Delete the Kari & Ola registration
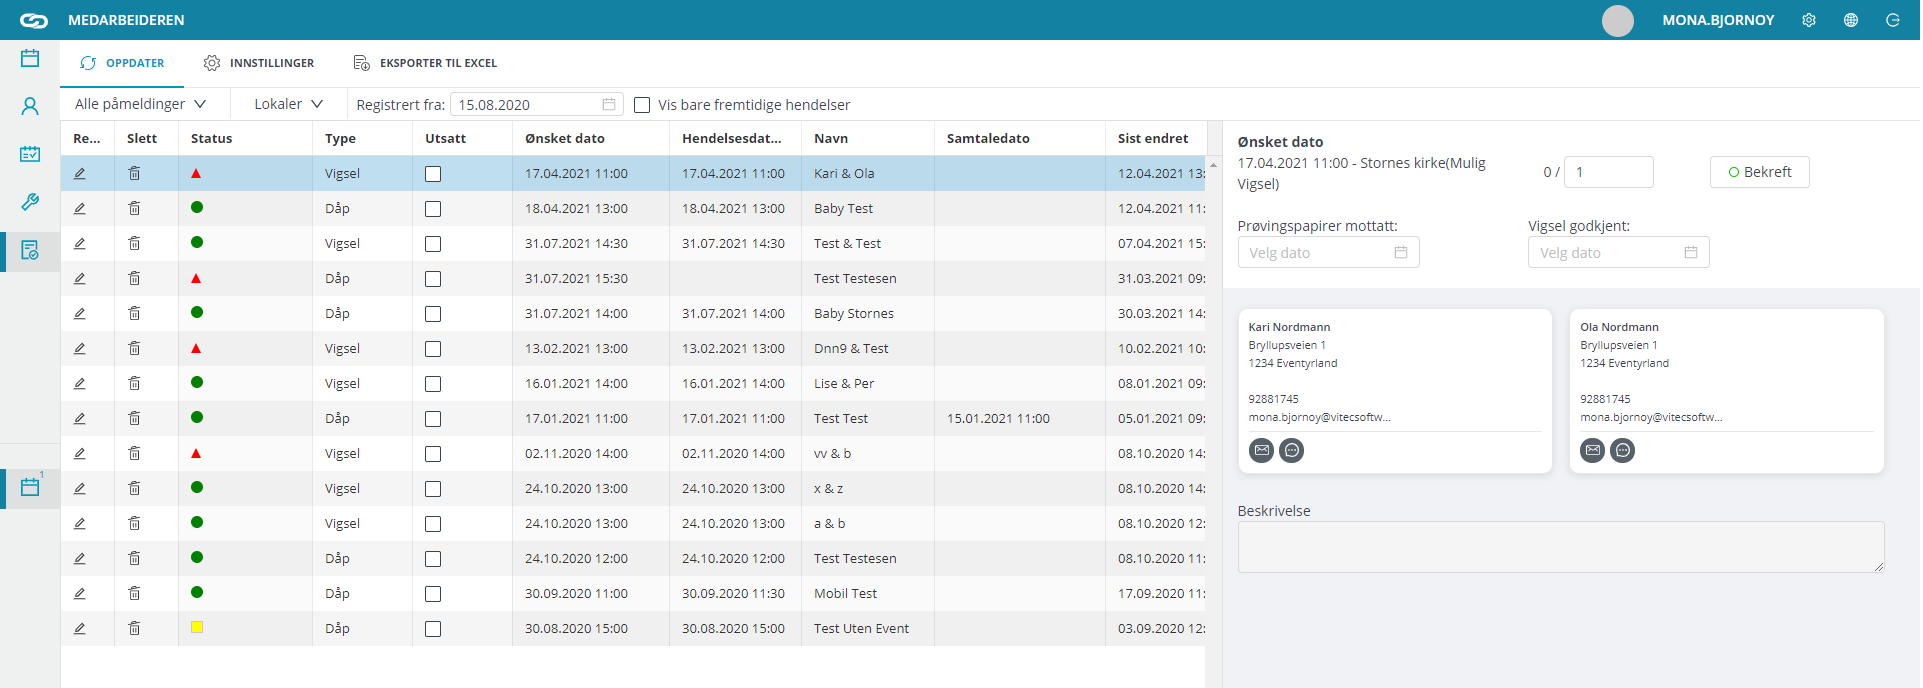Image resolution: width=1923 pixels, height=688 pixels. pos(134,174)
